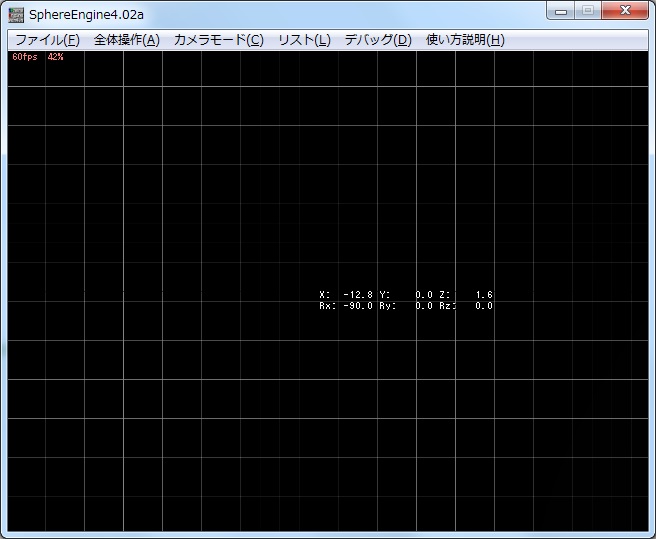Screen dimensions: 656x539
Task: Open the ファイル(F) menu
Action: [47, 40]
